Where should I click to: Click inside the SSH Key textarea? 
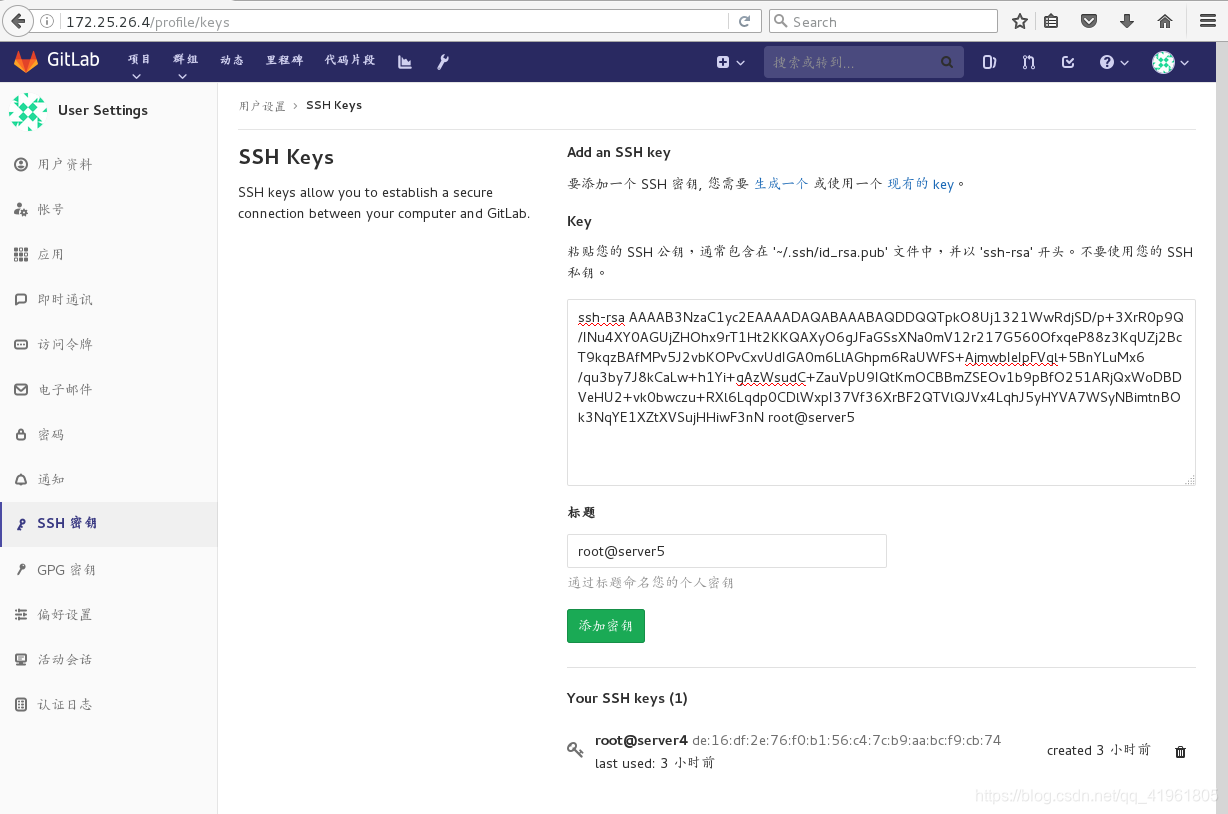coord(881,392)
